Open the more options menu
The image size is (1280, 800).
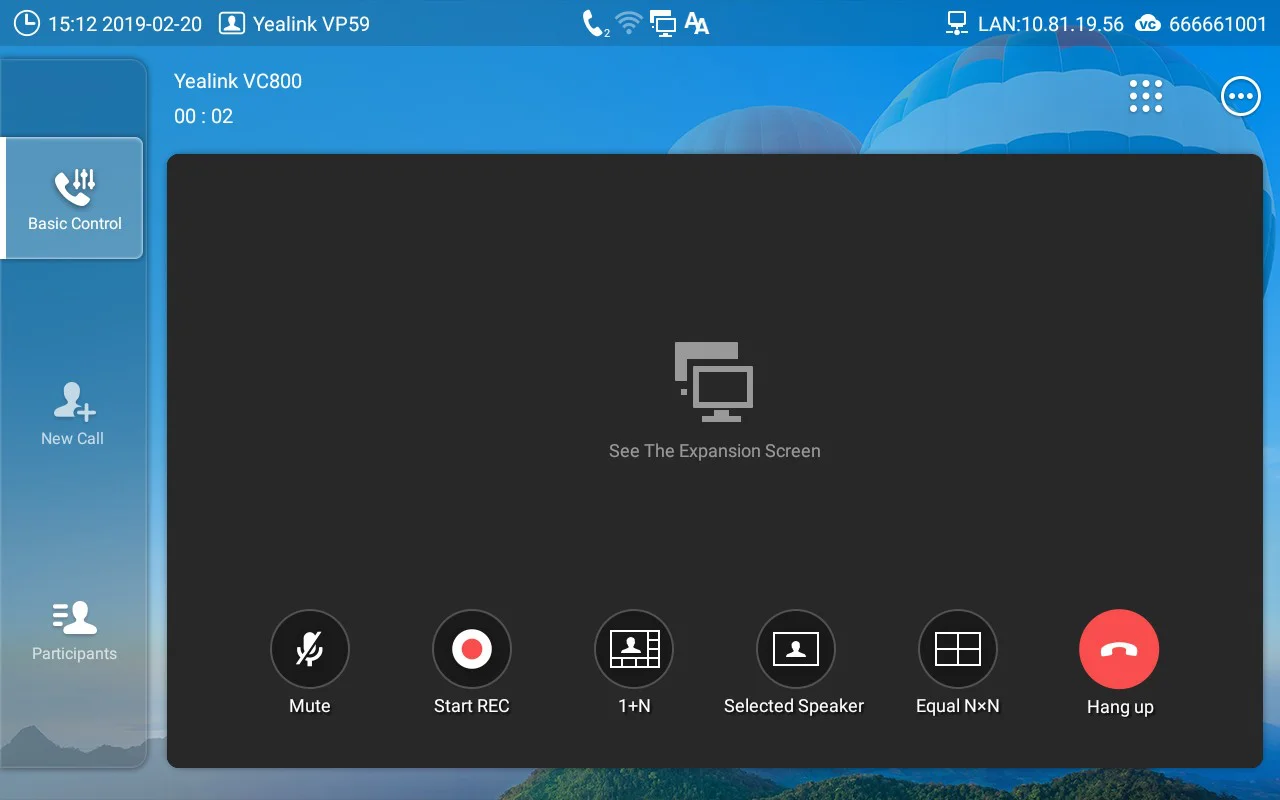1241,95
